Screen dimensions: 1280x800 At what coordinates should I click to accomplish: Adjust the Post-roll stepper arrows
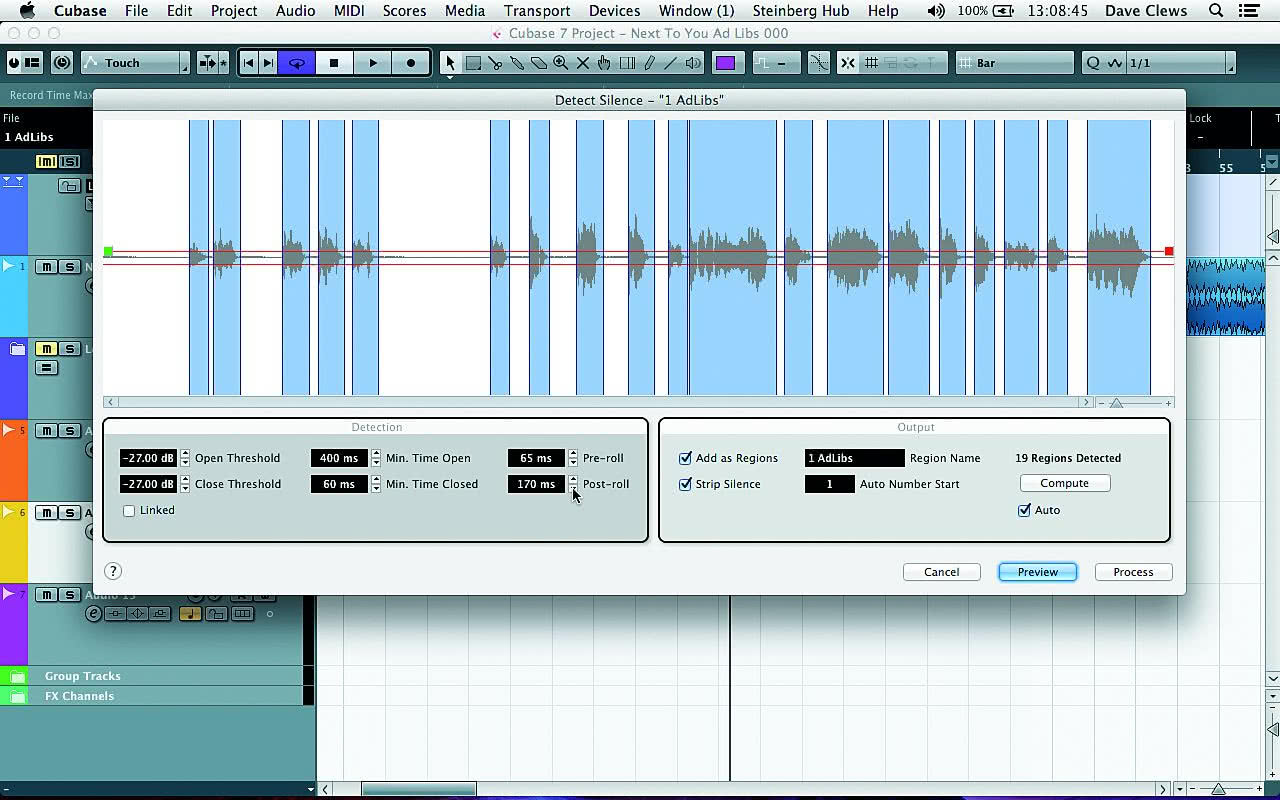573,484
